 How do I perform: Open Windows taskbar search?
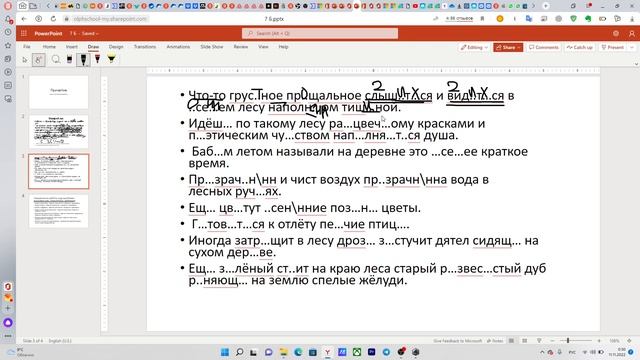point(240,352)
